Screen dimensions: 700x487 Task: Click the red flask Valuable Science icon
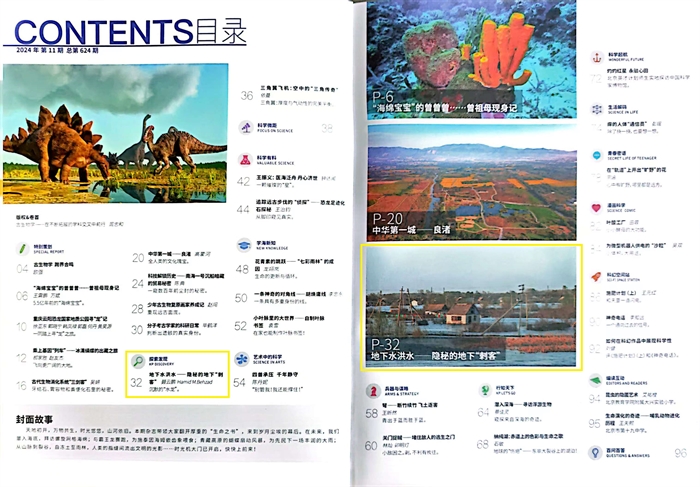(243, 160)
